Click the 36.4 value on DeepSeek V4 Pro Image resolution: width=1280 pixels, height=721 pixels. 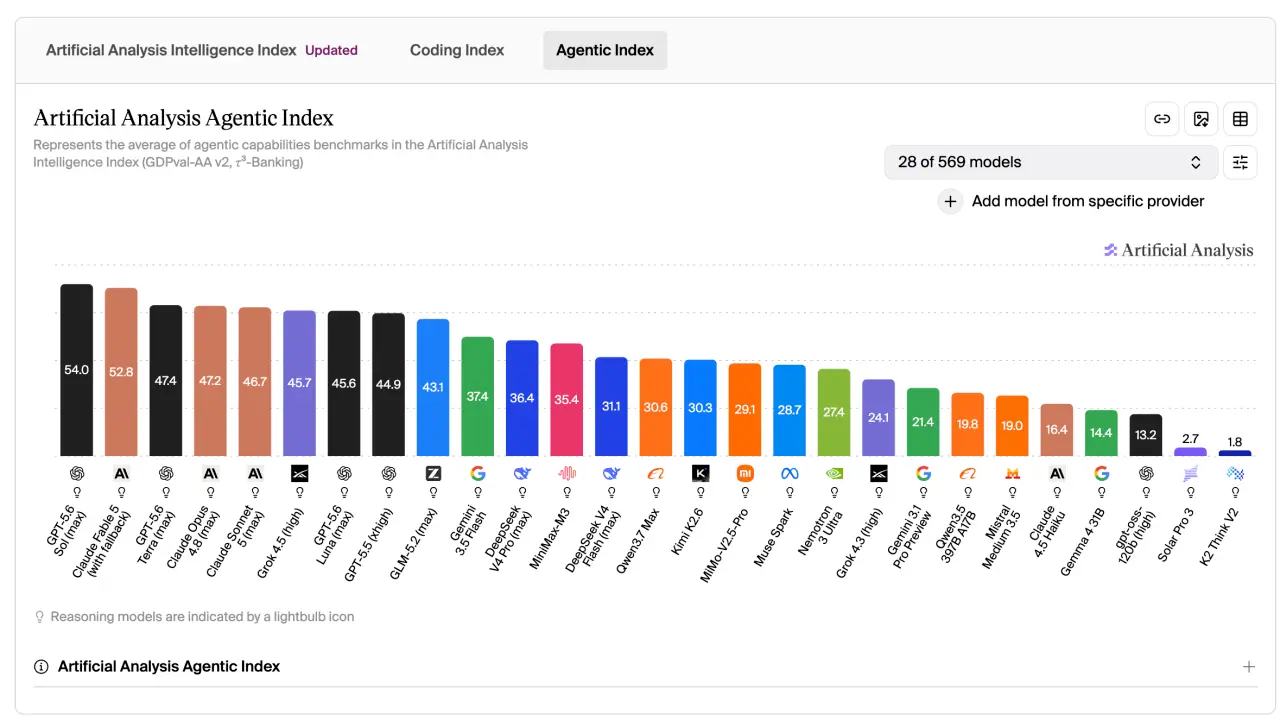(x=522, y=398)
